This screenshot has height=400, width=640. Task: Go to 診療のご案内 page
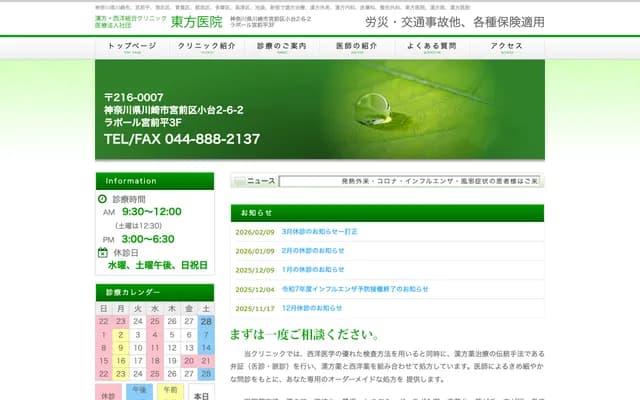coord(283,47)
